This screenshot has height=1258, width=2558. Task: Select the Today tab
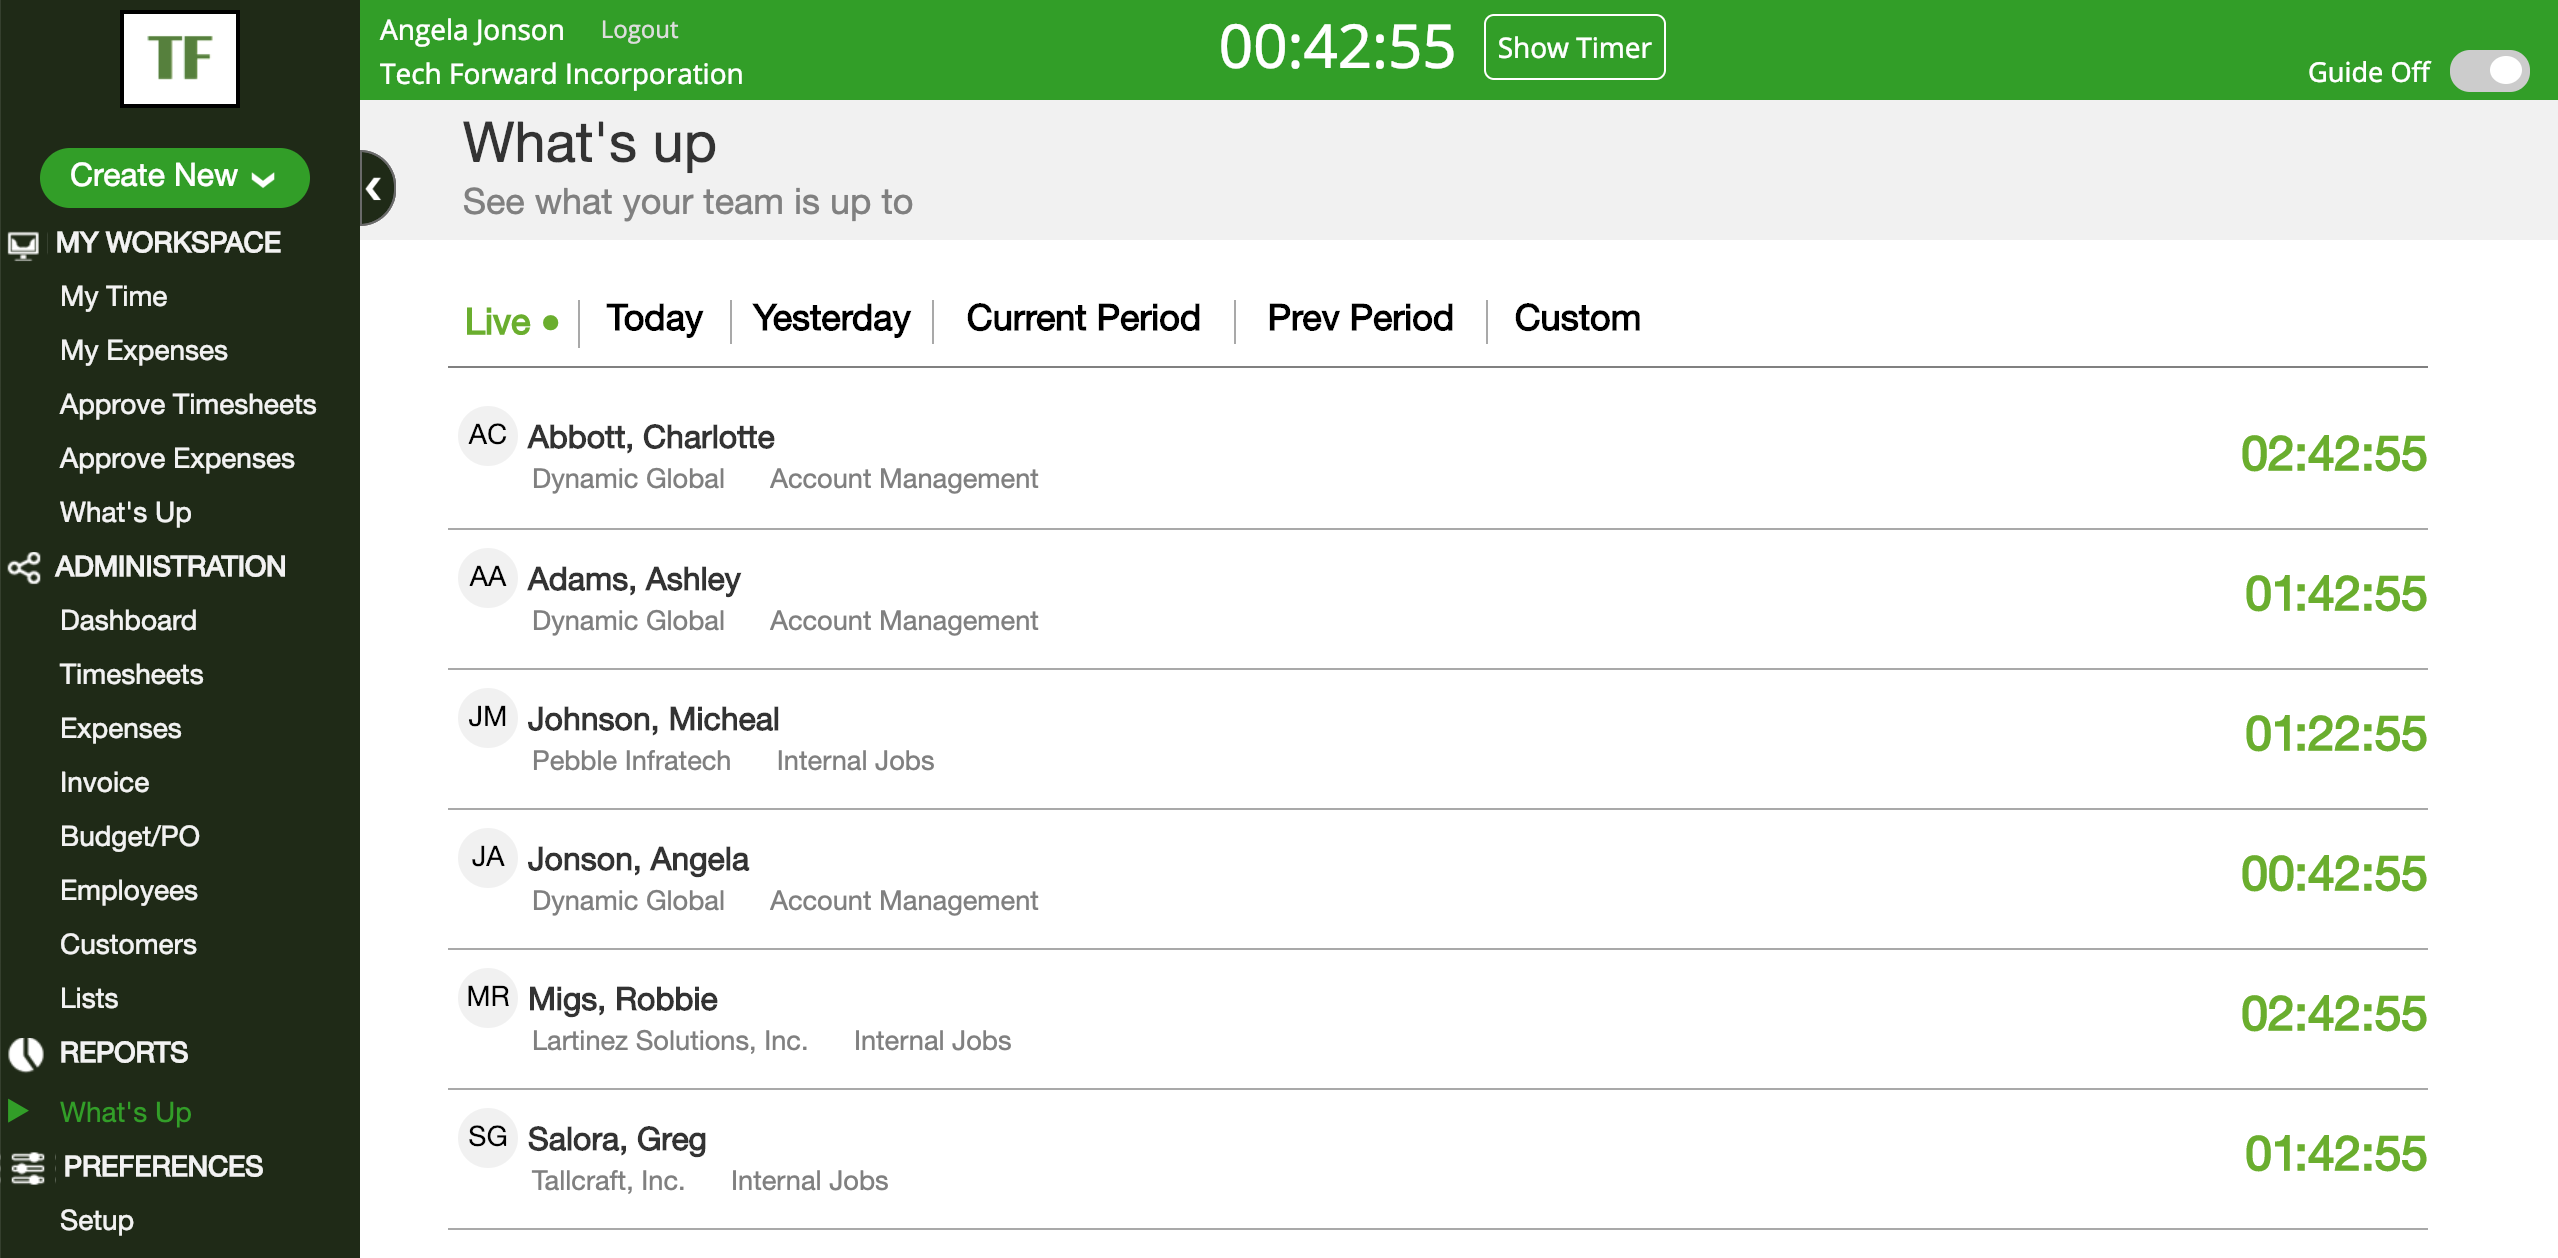tap(654, 318)
